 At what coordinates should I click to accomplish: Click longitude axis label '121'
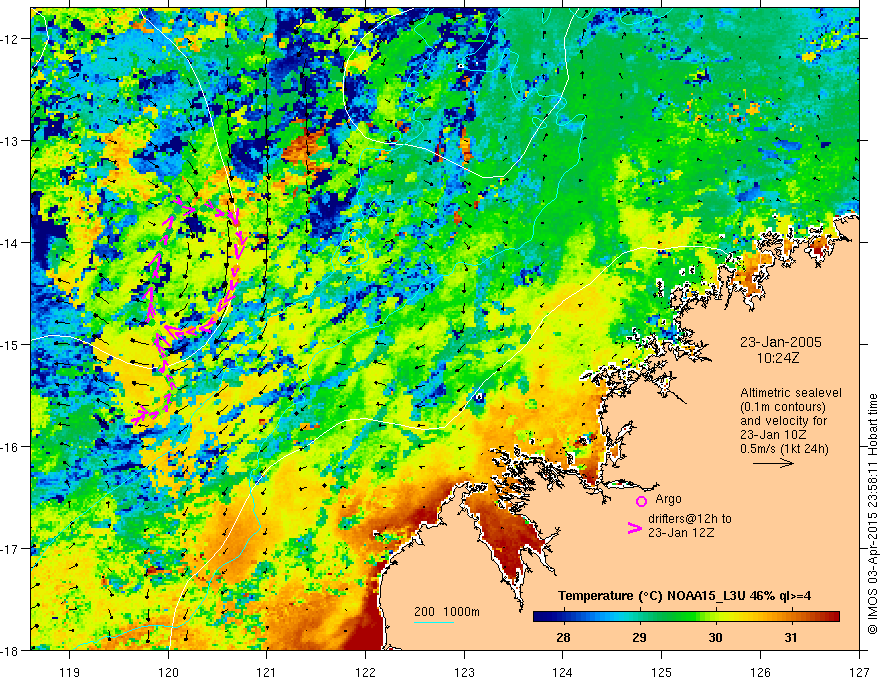[x=267, y=672]
